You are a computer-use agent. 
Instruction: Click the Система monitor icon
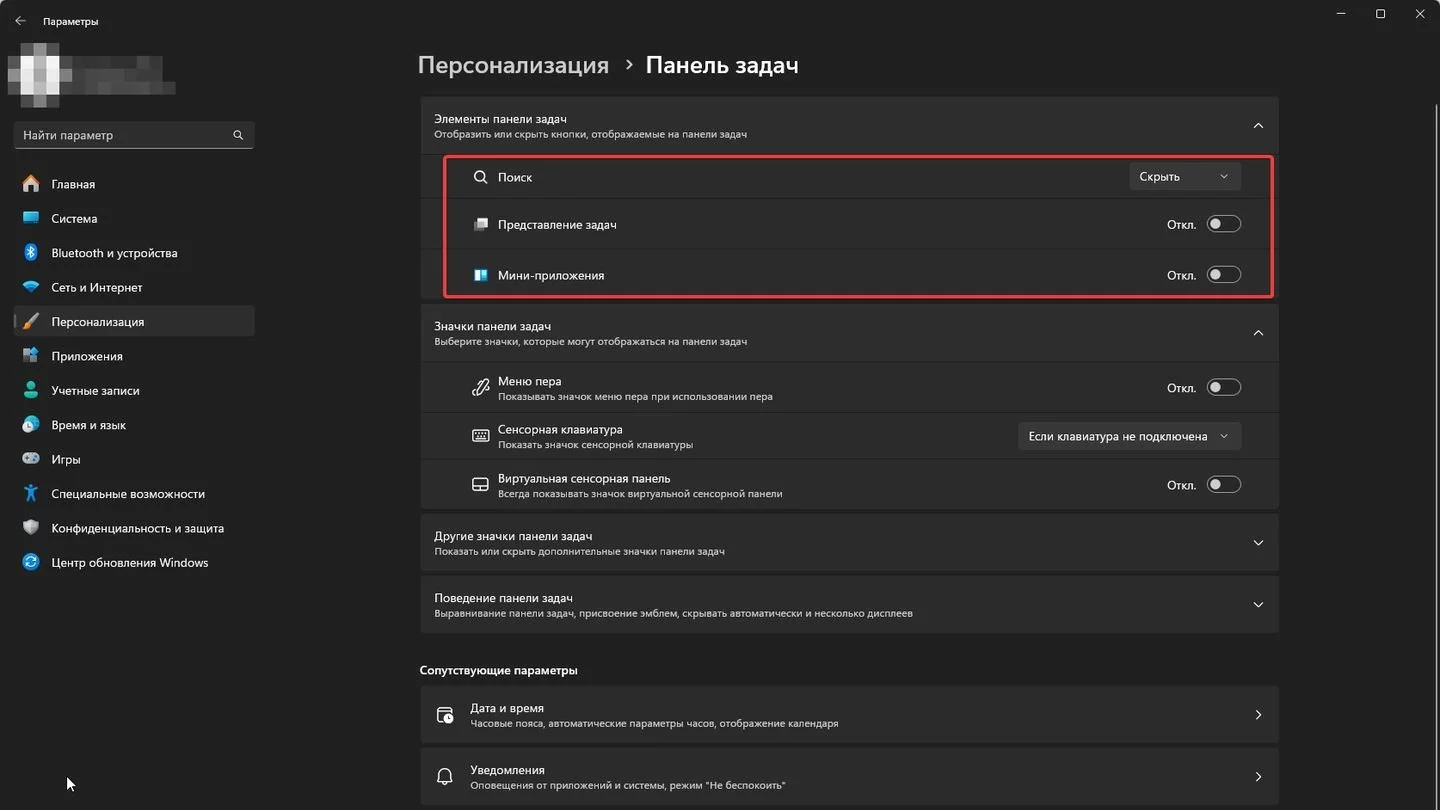(x=31, y=218)
